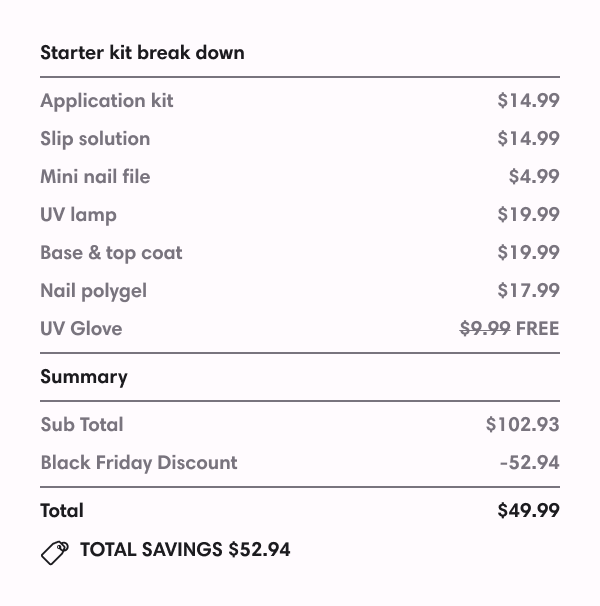Click the bold Total label

[x=62, y=510]
